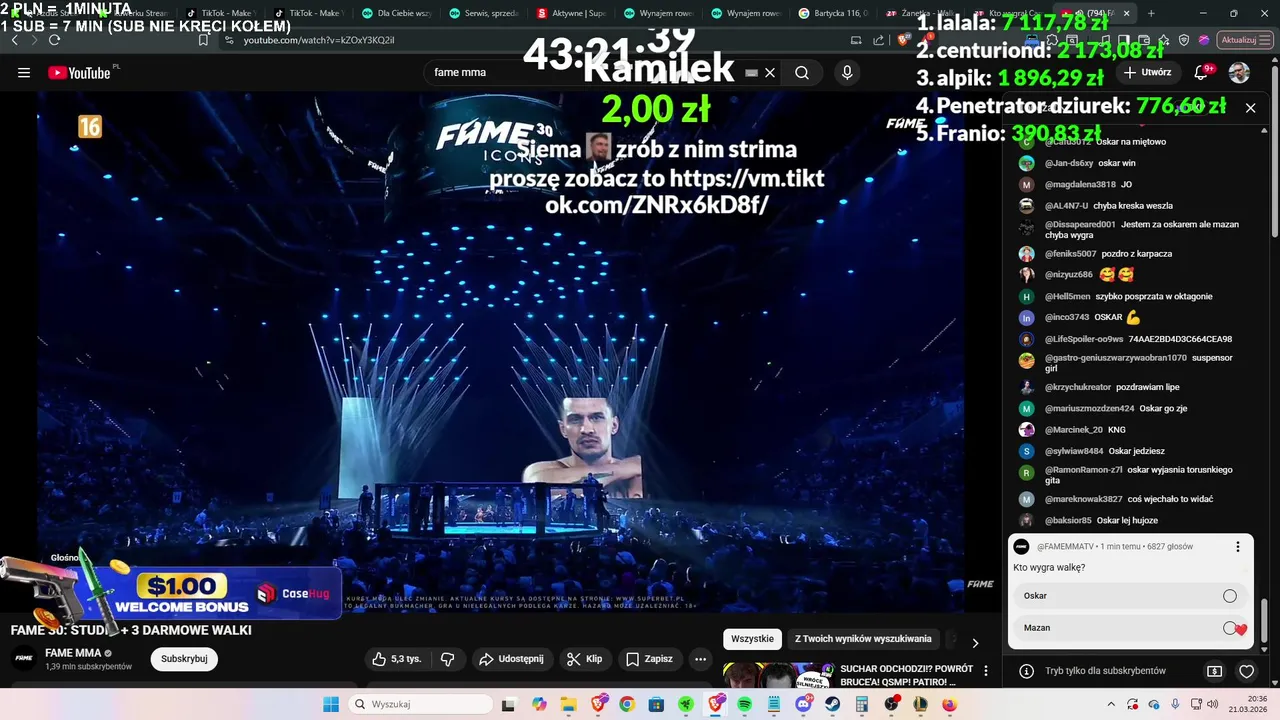The image size is (1280, 720).
Task: Open Firefox from the taskbar
Action: [949, 704]
